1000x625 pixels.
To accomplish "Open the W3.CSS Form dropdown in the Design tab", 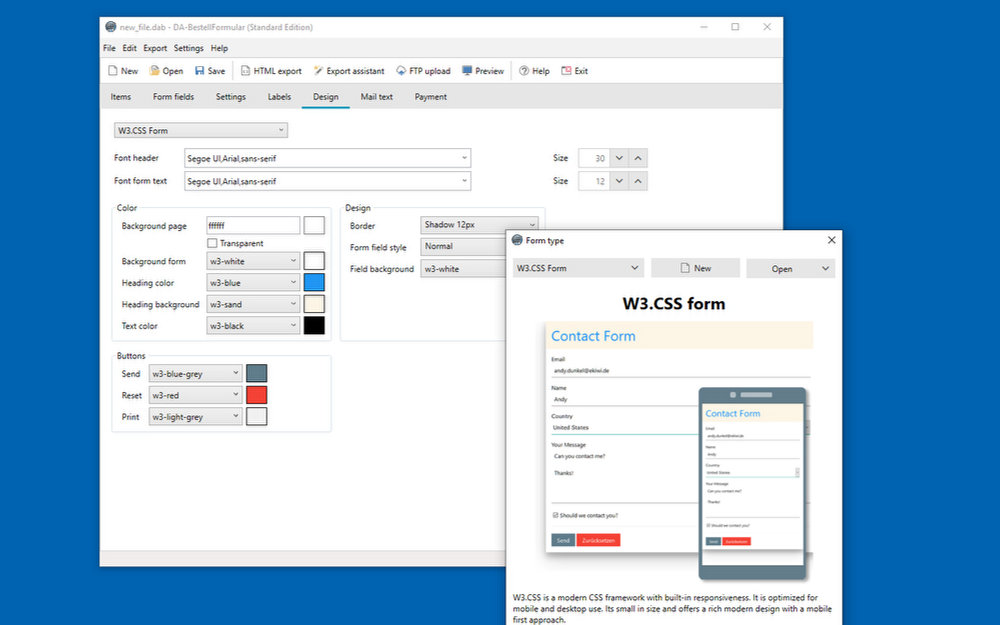I will point(200,130).
